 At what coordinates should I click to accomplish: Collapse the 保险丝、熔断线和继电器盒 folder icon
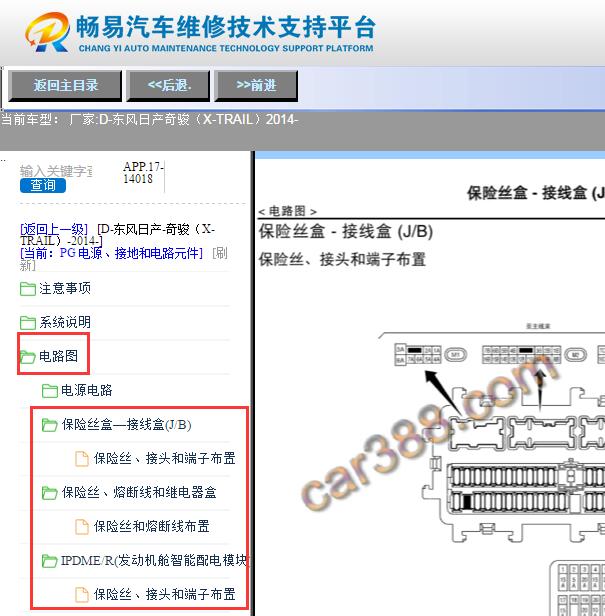tap(50, 493)
